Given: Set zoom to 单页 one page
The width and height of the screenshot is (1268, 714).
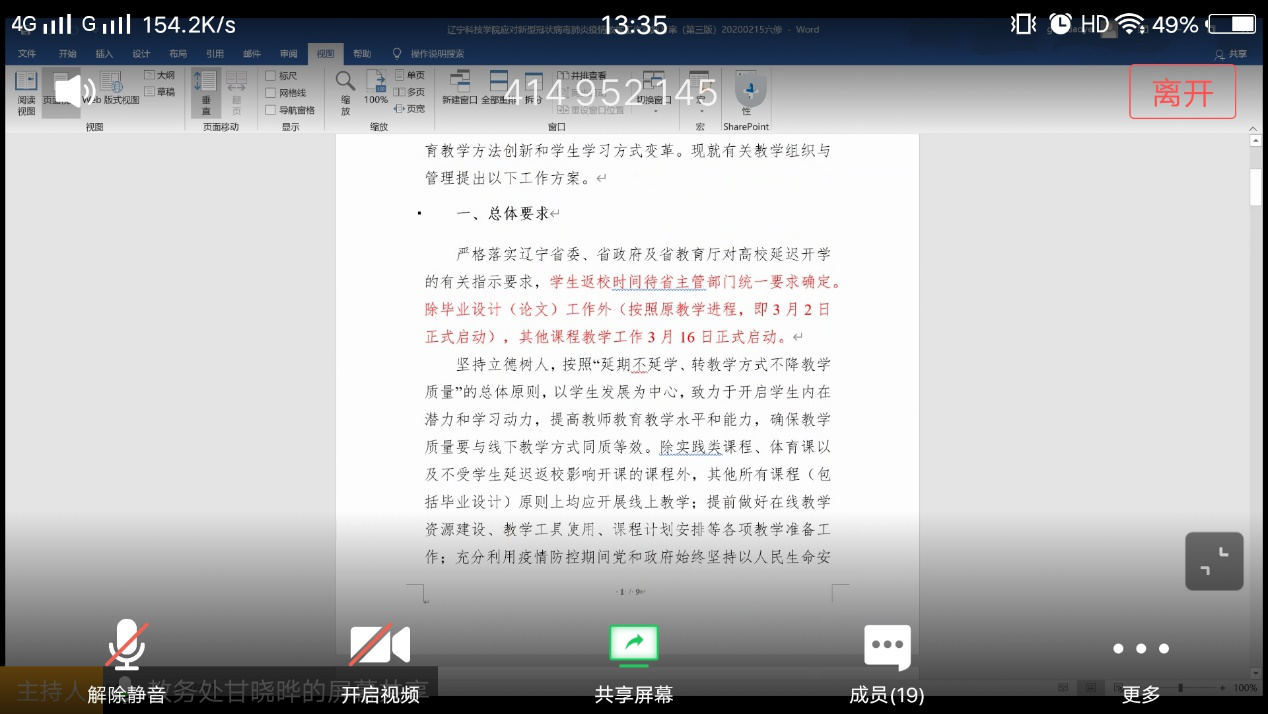Looking at the screenshot, I should [410, 75].
